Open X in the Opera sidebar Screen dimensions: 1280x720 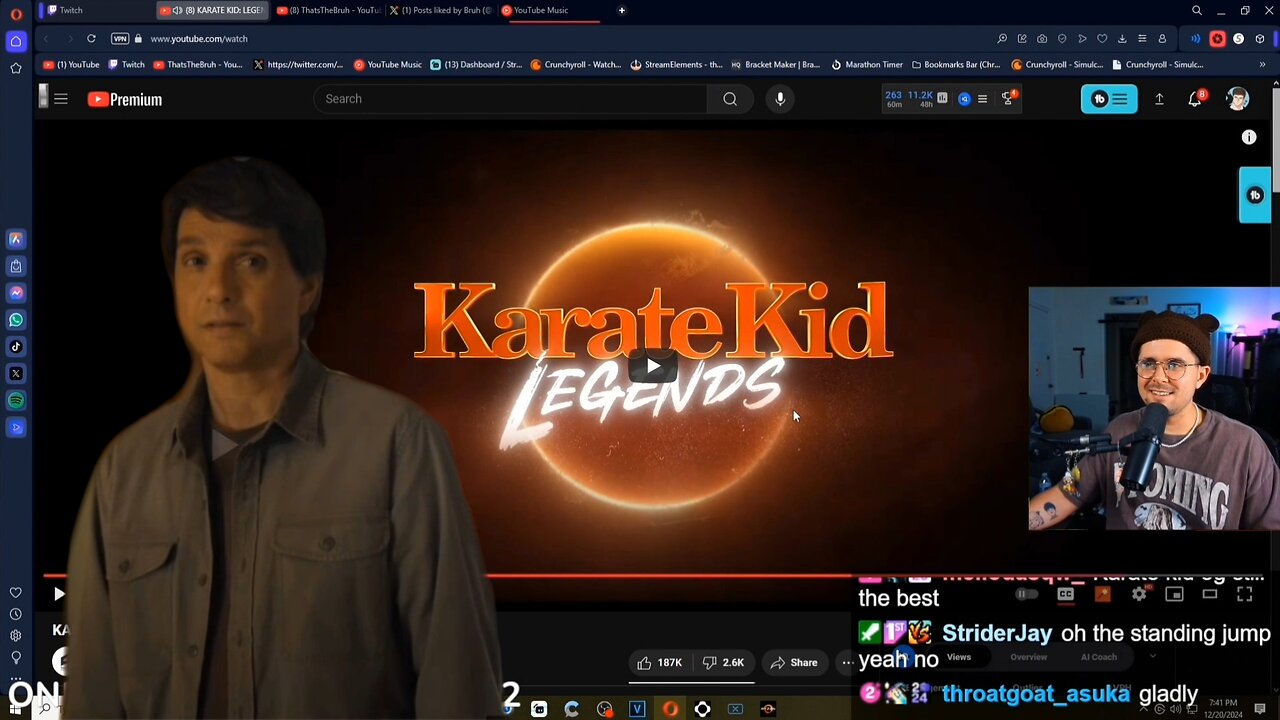point(16,373)
